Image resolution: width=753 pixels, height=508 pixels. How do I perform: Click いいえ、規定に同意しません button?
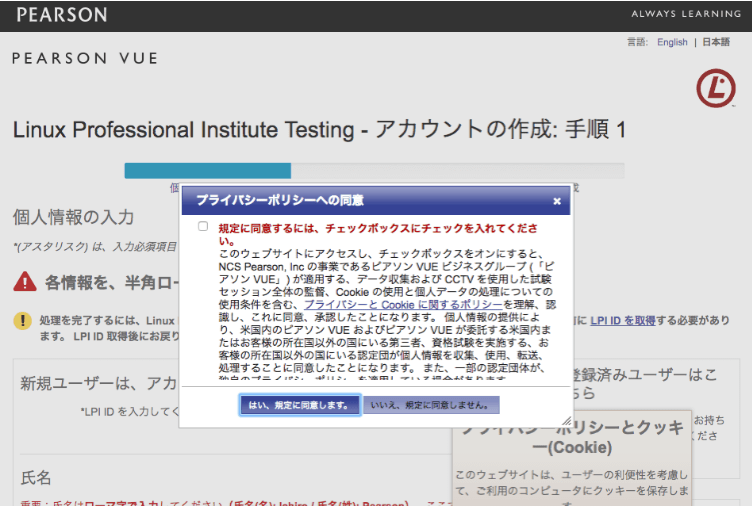tap(431, 405)
